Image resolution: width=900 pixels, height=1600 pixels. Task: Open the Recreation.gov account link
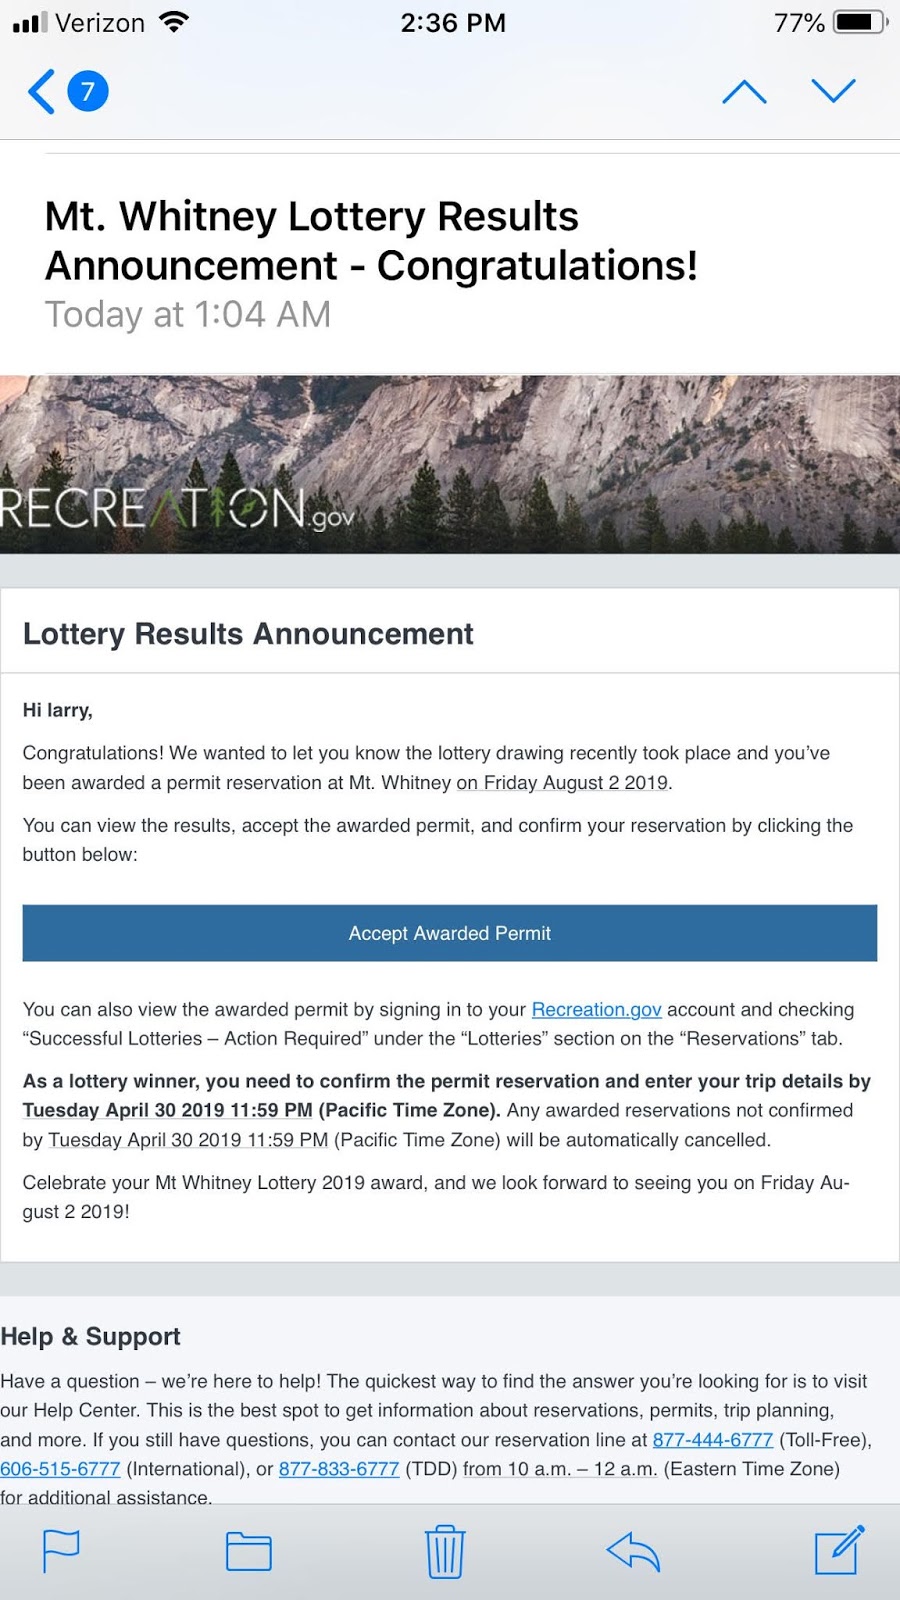(x=596, y=1010)
